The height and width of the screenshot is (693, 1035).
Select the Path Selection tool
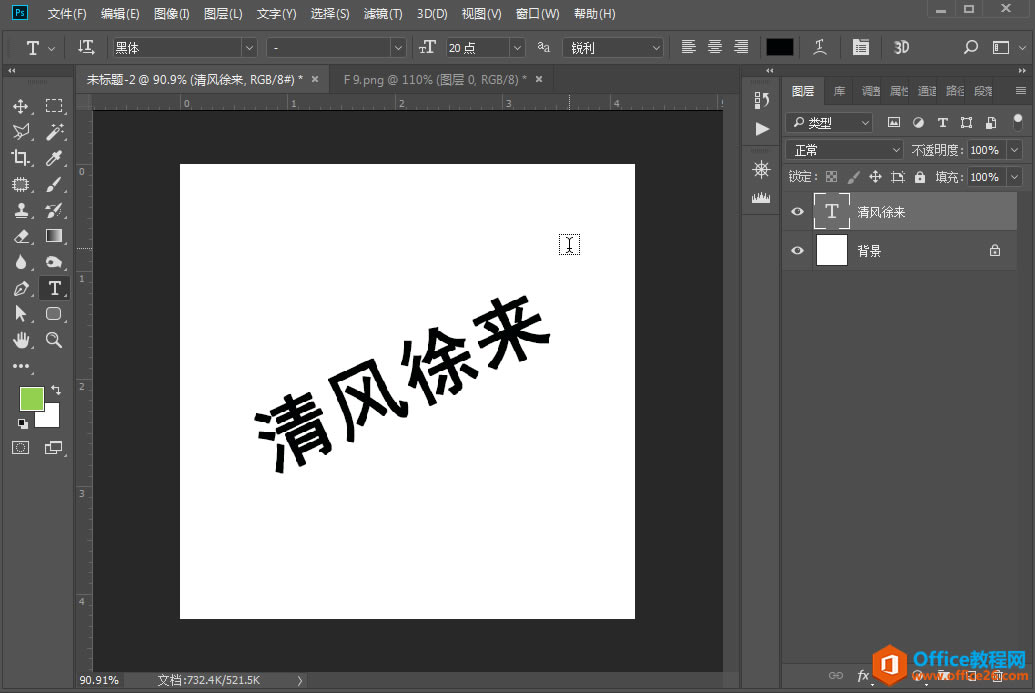click(x=20, y=314)
